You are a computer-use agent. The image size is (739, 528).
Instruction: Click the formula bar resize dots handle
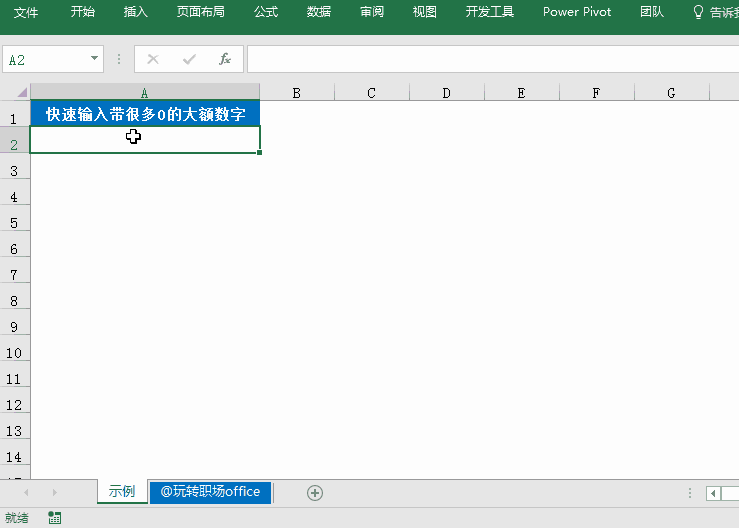pyautogui.click(x=120, y=60)
